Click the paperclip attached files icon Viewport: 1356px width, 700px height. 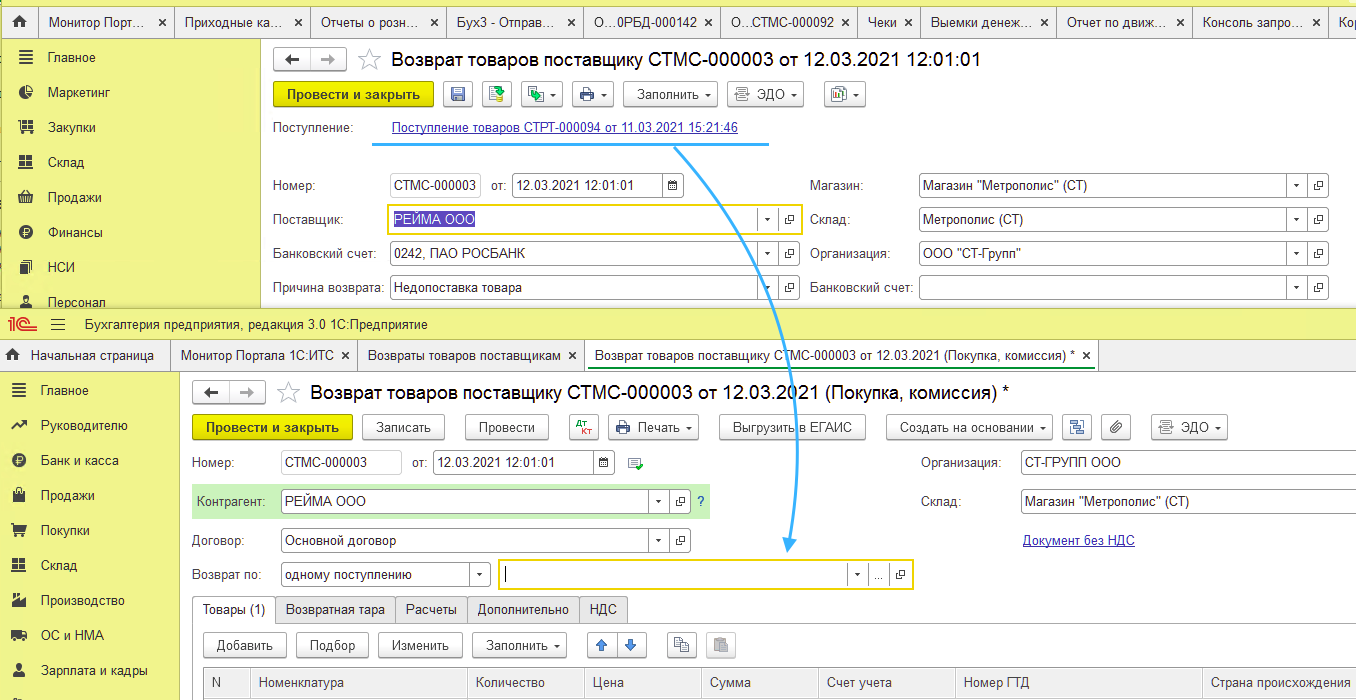1116,427
